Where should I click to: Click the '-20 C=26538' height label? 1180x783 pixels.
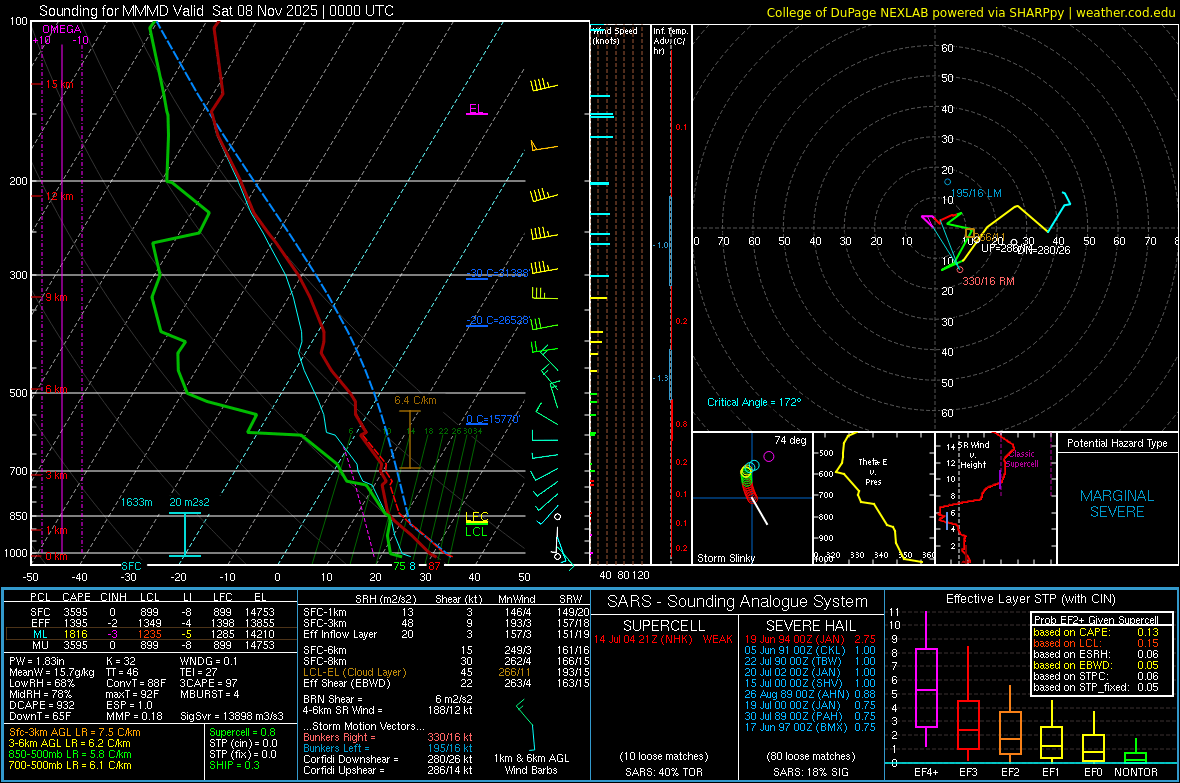(497, 320)
